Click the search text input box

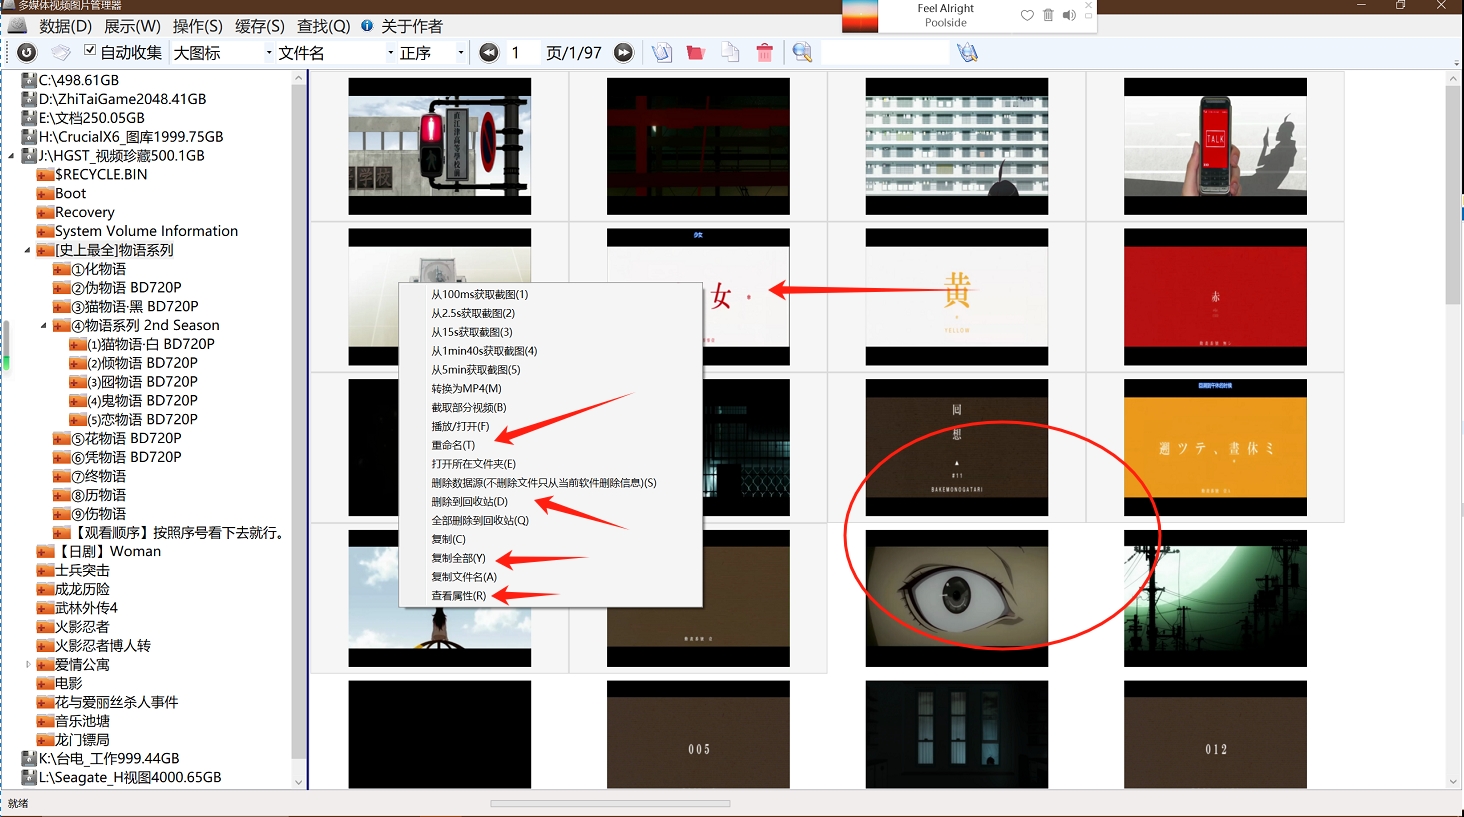pyautogui.click(x=885, y=52)
